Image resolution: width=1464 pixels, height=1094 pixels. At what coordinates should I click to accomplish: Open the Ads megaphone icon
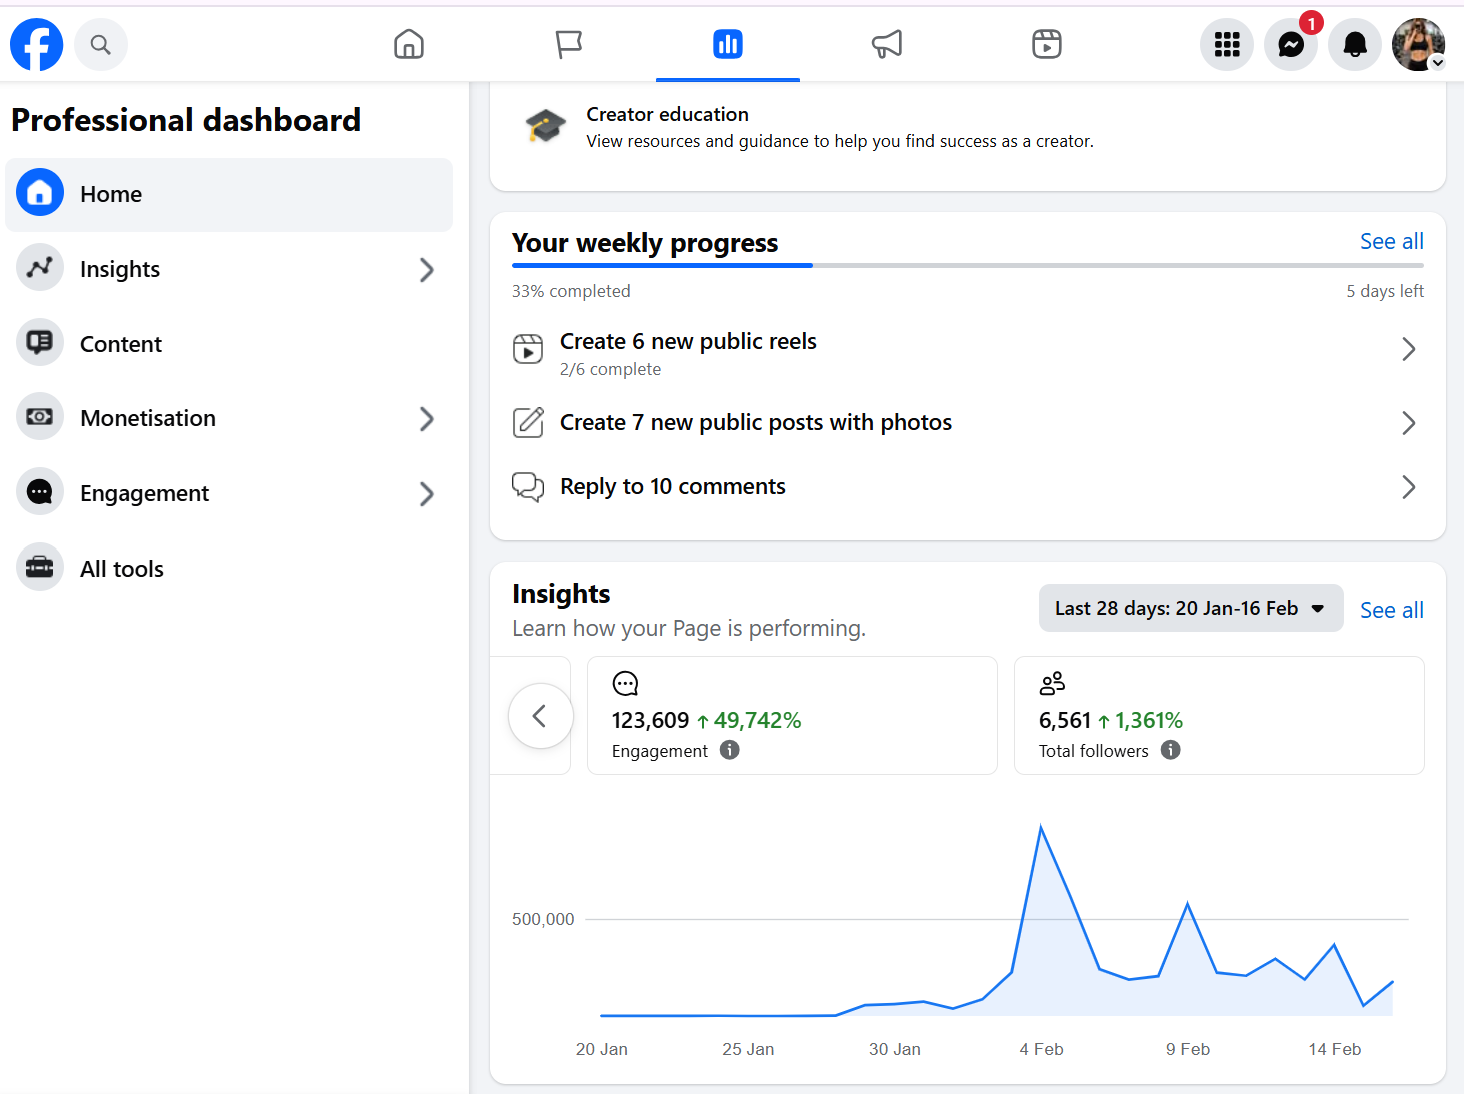click(887, 44)
